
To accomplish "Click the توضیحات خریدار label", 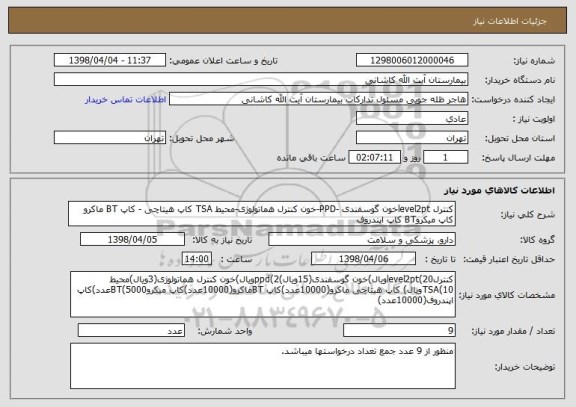I will (525, 367).
